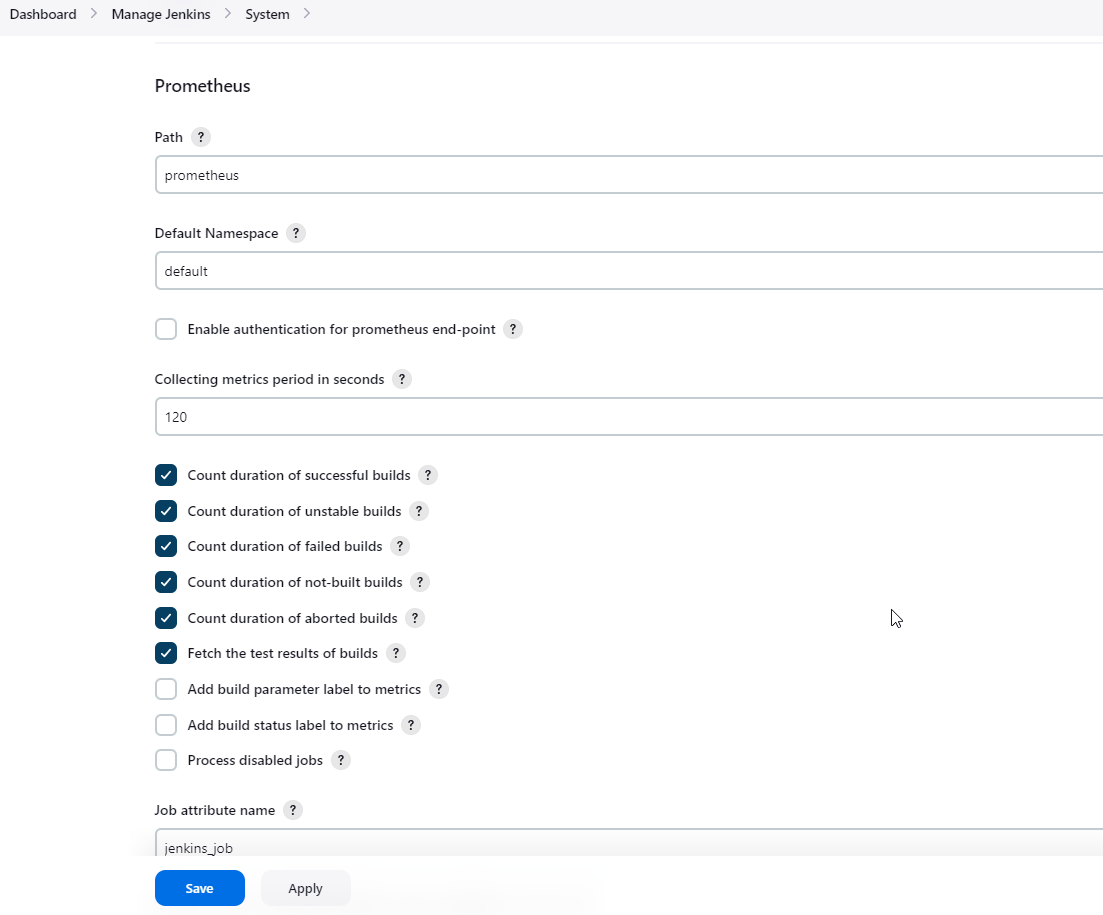Expand chevron after System breadcrumb
The width and height of the screenshot is (1103, 915).
pos(306,14)
